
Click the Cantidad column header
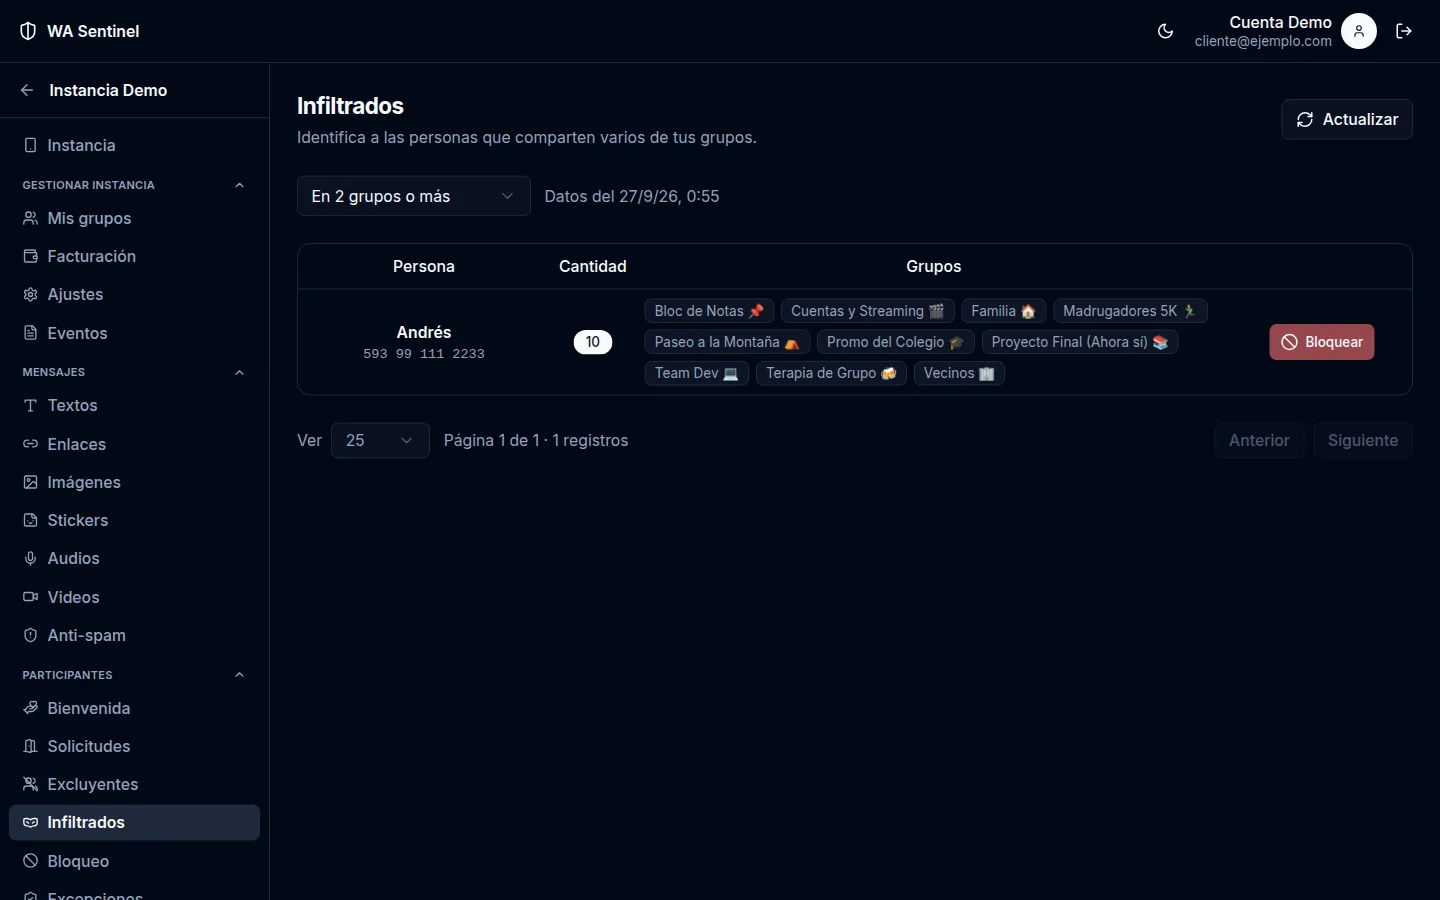click(593, 266)
